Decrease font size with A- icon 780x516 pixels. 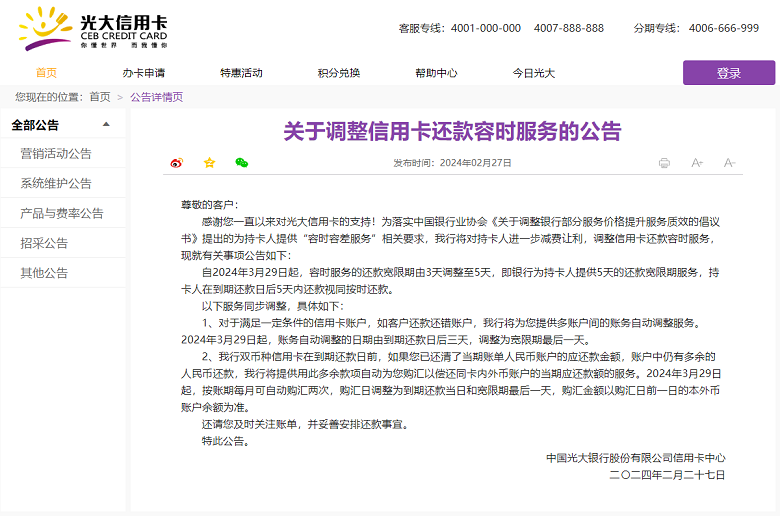coord(729,163)
